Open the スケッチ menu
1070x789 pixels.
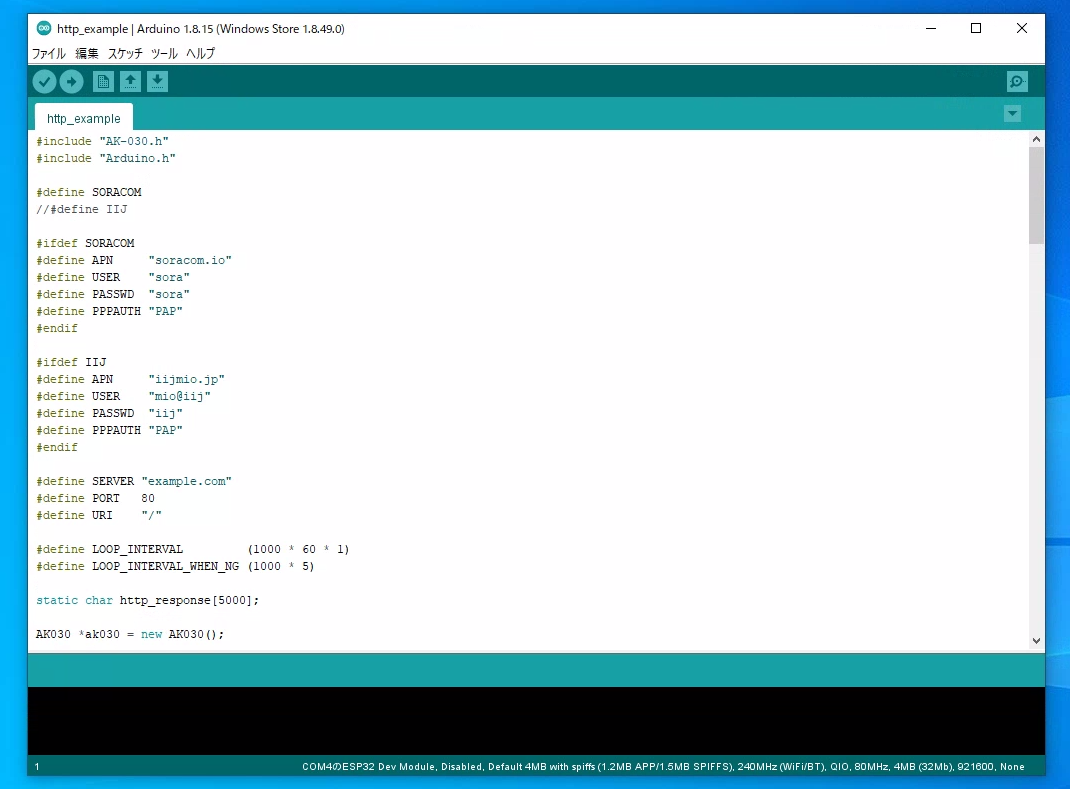point(126,53)
